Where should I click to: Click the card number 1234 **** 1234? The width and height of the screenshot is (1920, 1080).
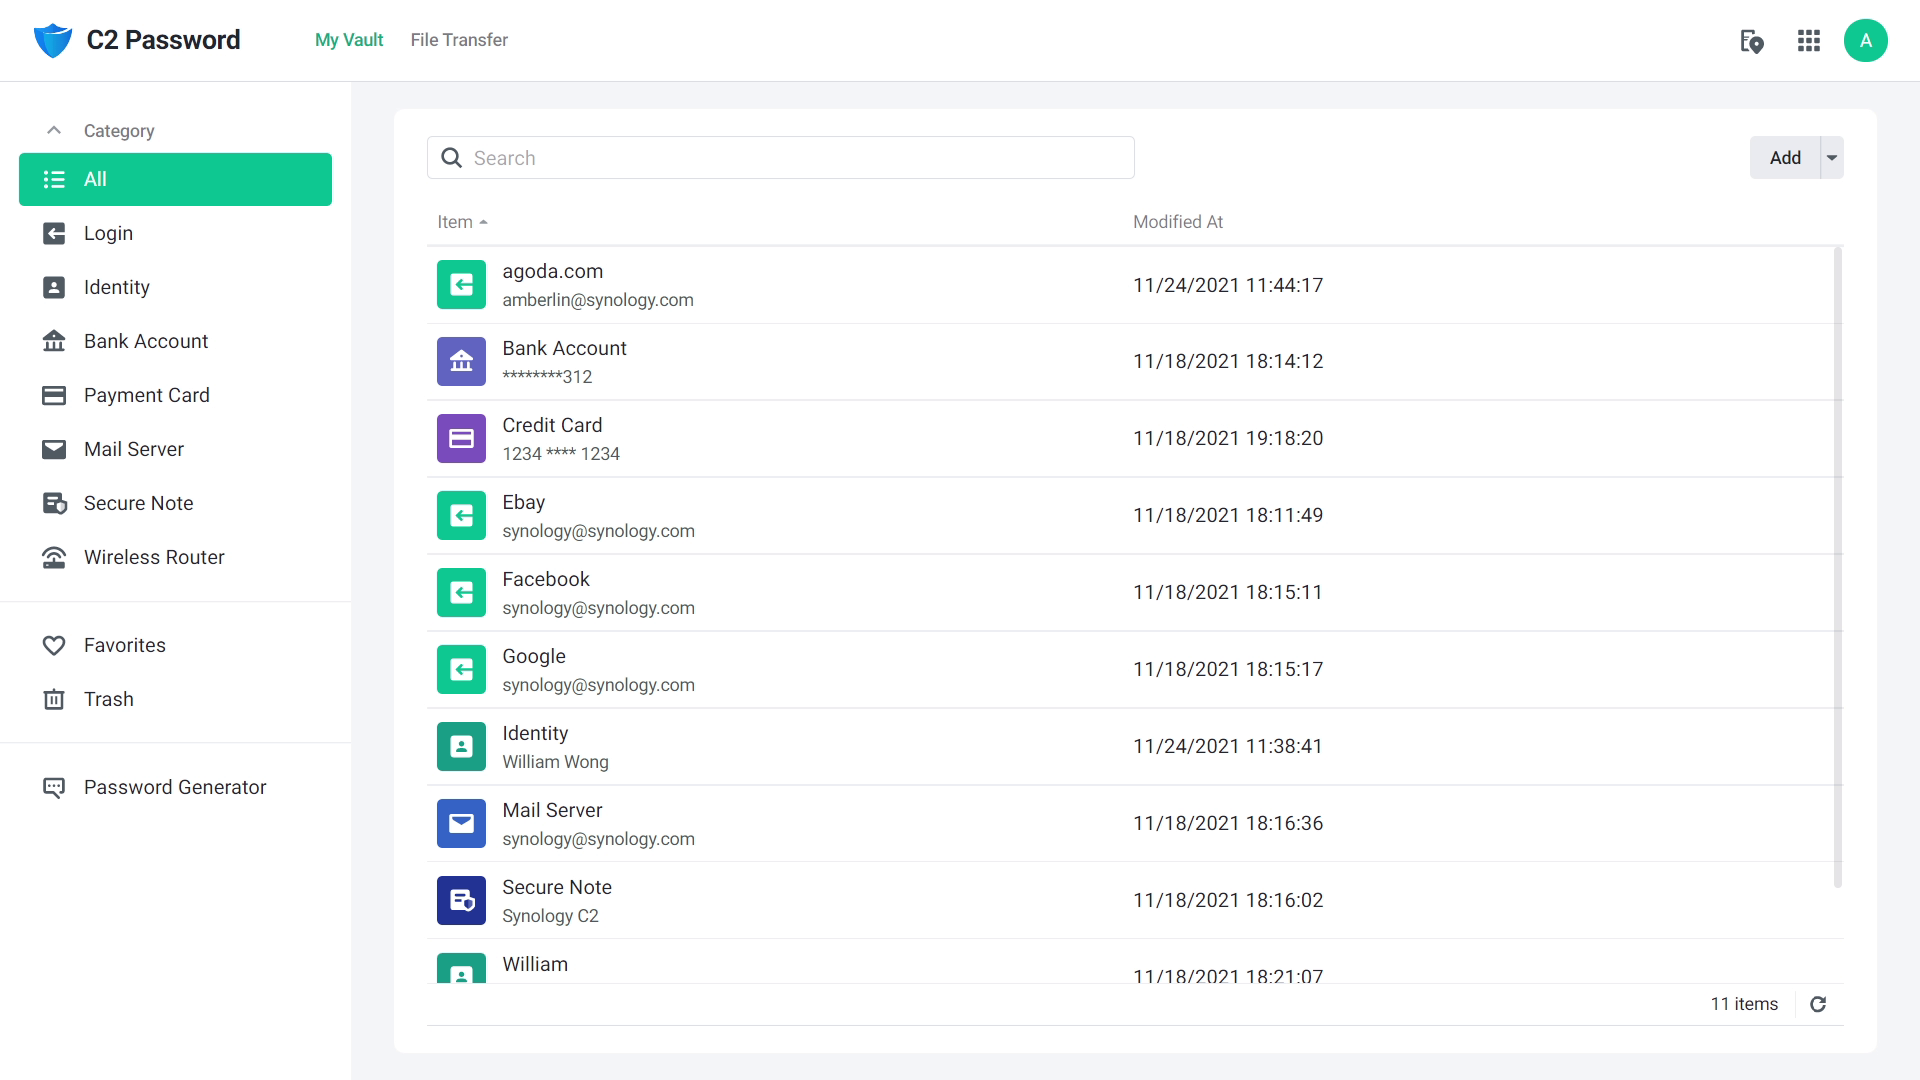(561, 454)
